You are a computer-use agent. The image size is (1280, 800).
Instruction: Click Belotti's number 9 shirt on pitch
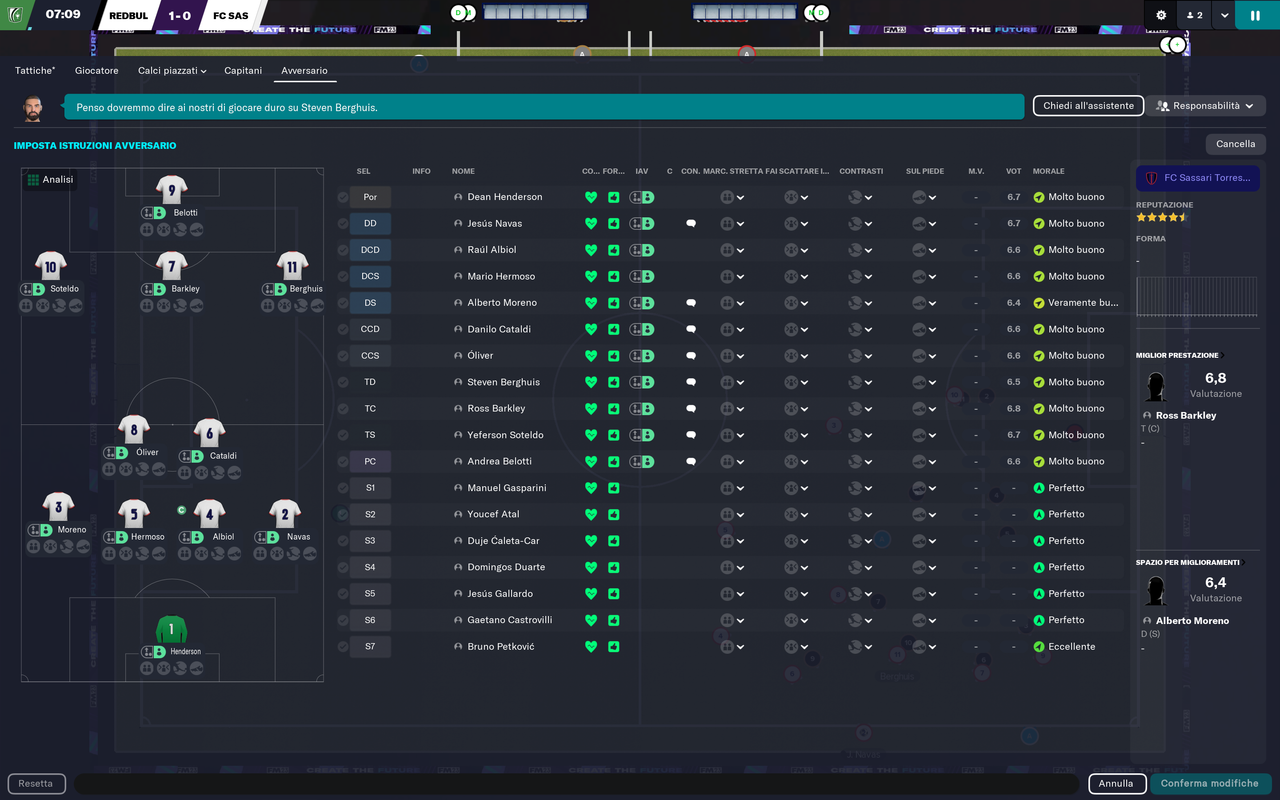[x=172, y=189]
